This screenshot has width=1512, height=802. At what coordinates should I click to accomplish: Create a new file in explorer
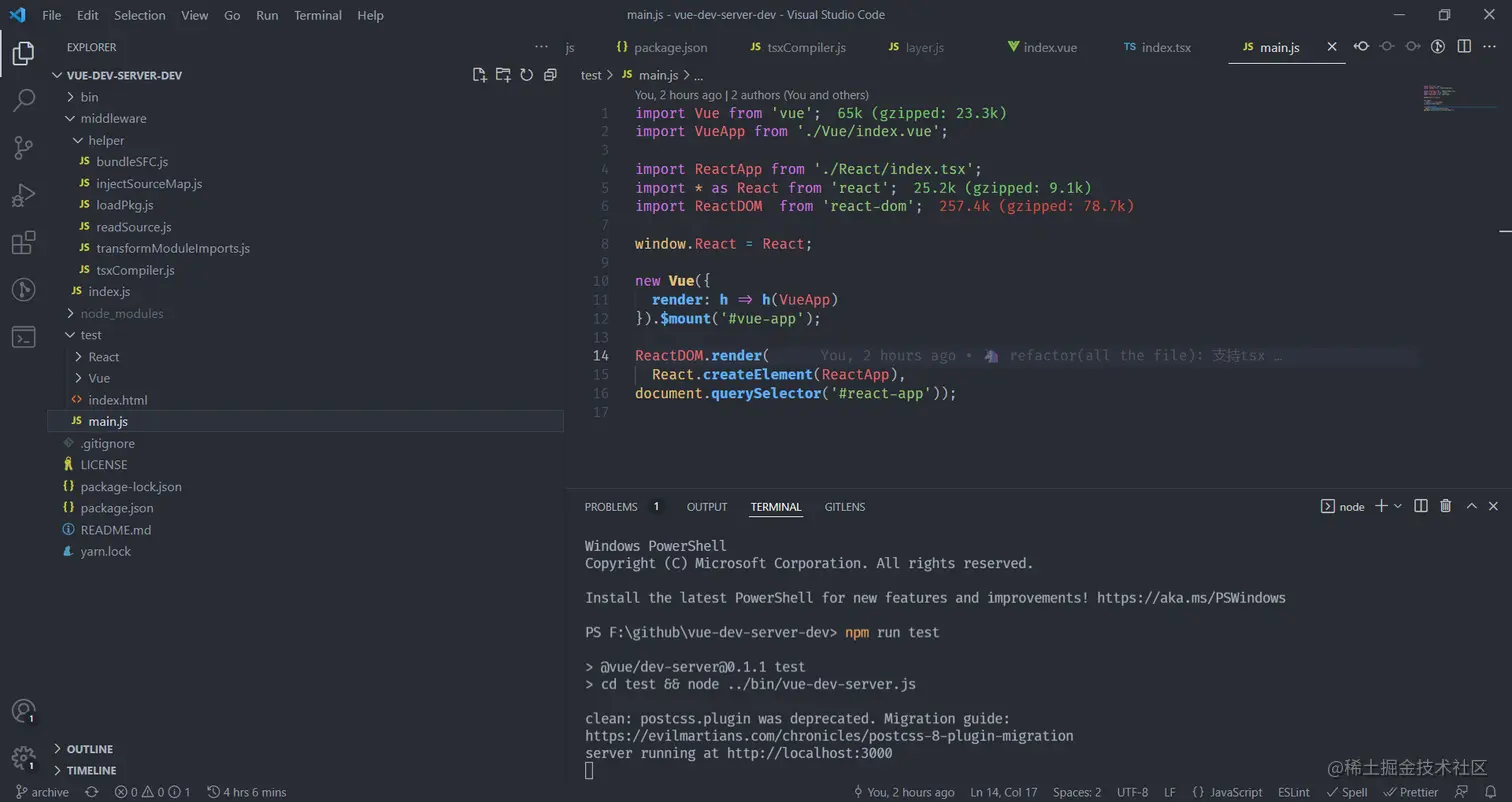(479, 75)
